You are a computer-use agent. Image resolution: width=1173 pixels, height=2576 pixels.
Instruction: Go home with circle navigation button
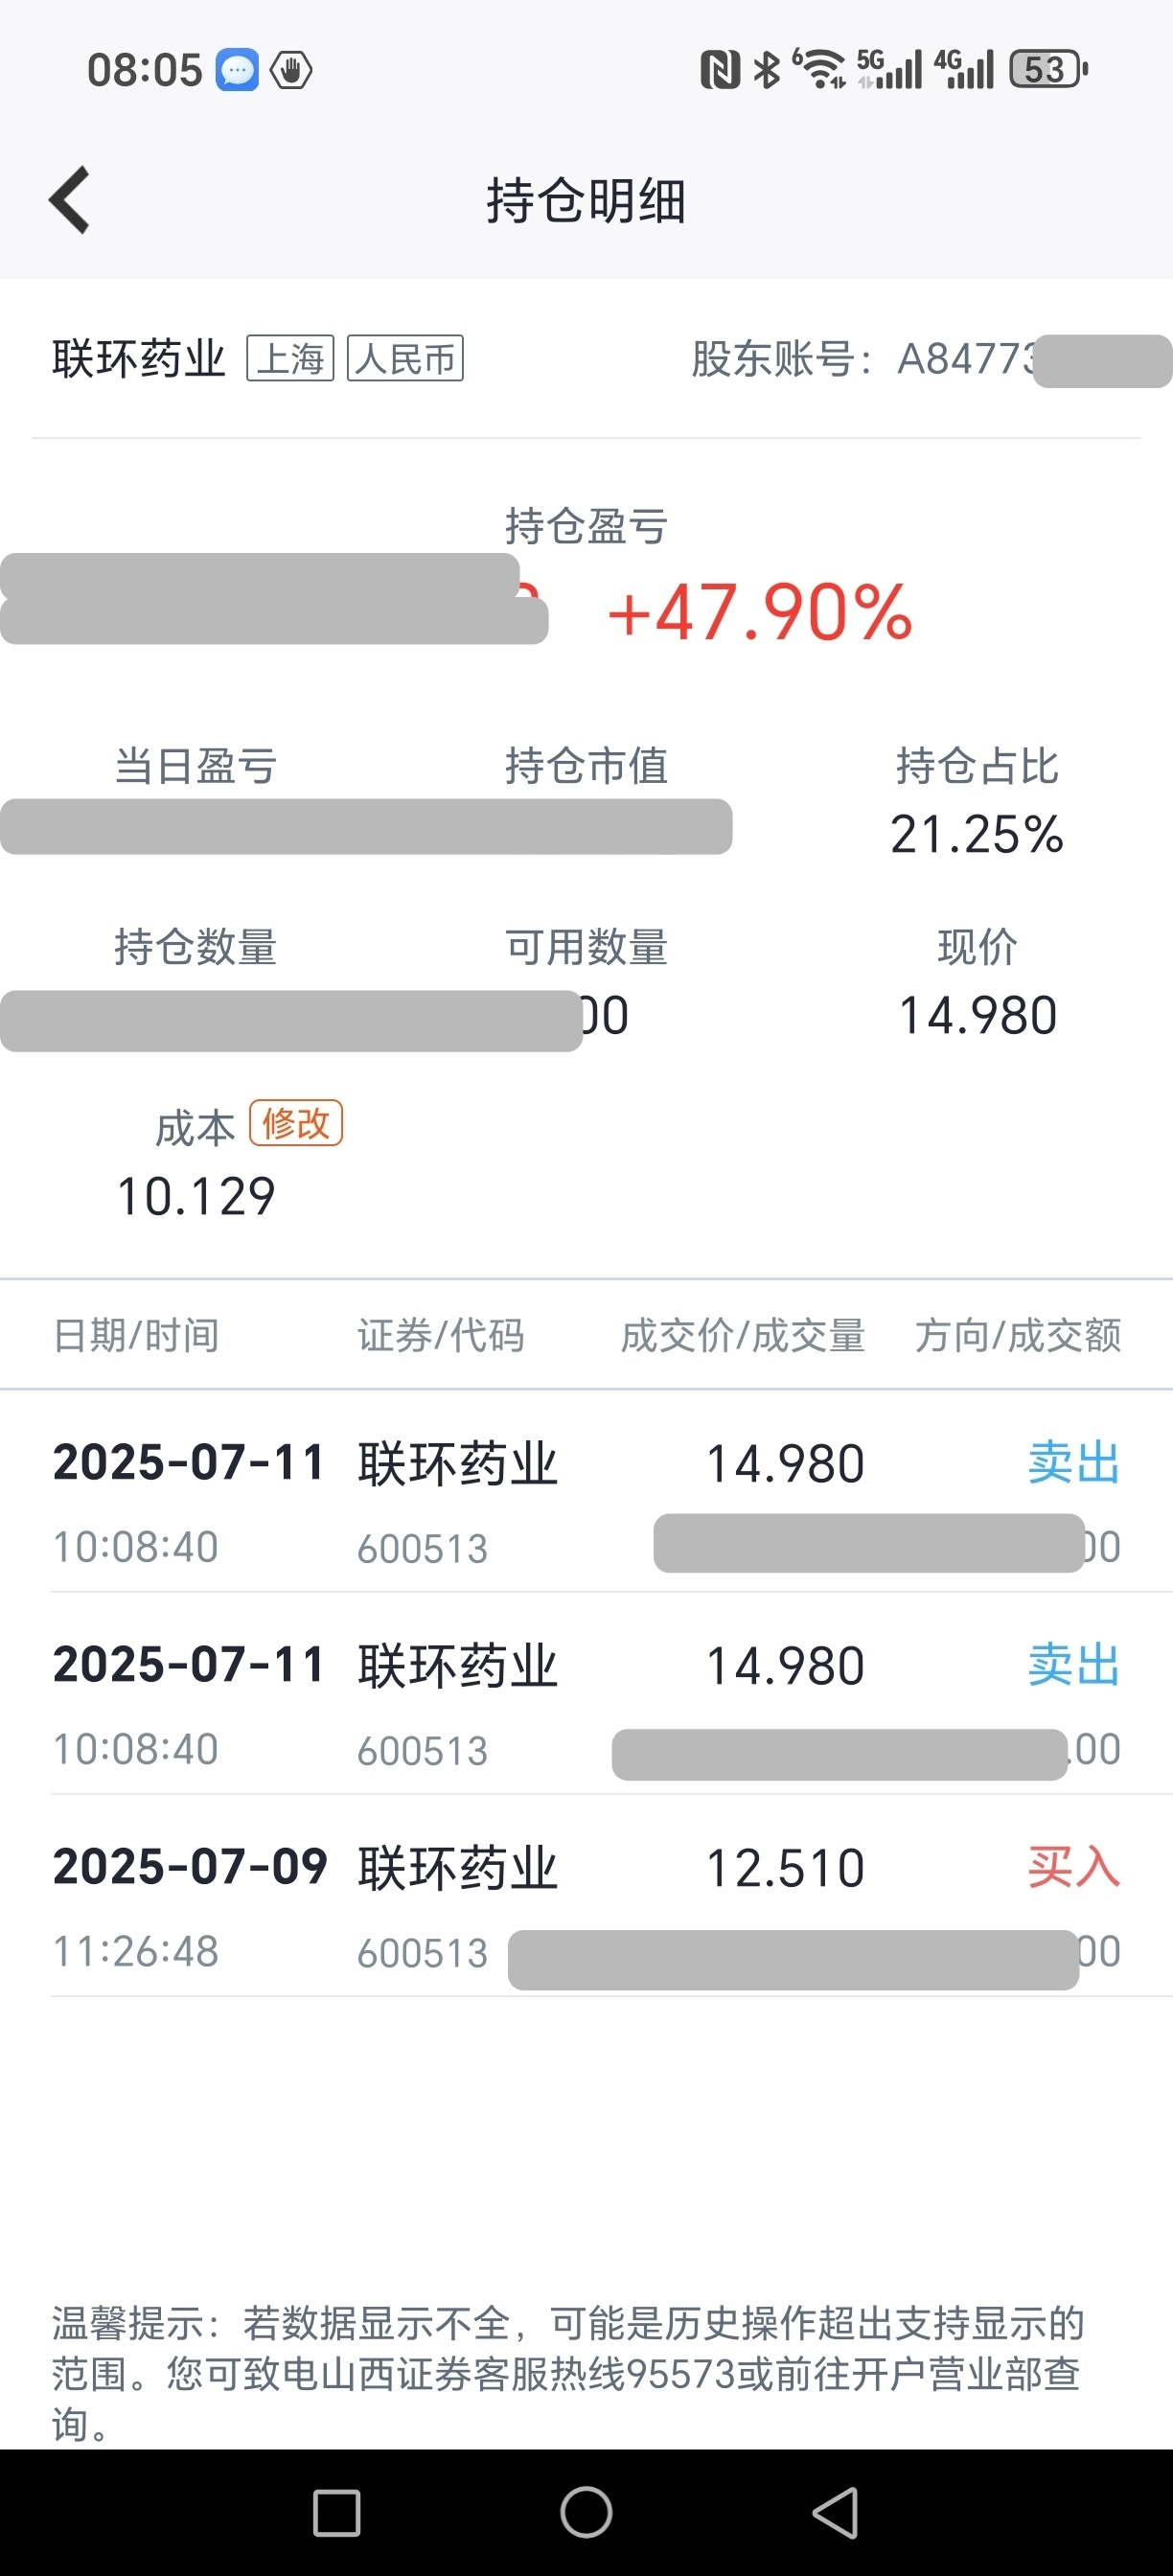point(586,2512)
